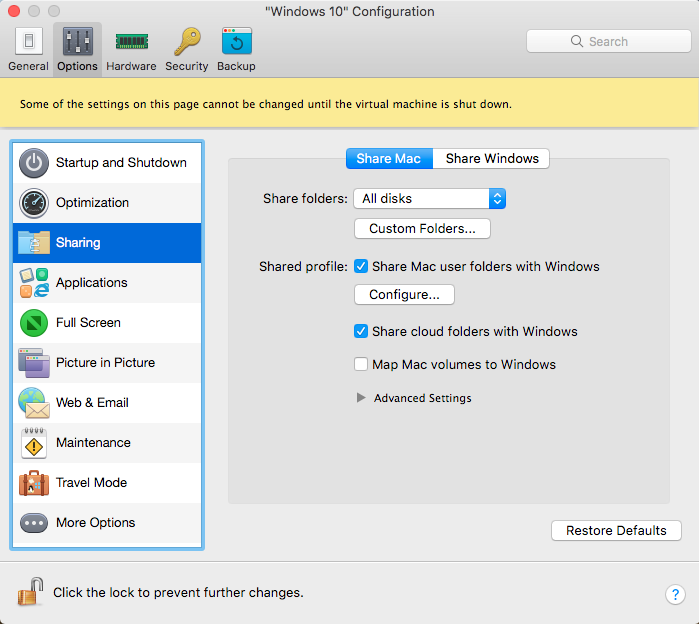Open the Backup toolbar icon
Viewport: 699px width, 624px height.
236,42
